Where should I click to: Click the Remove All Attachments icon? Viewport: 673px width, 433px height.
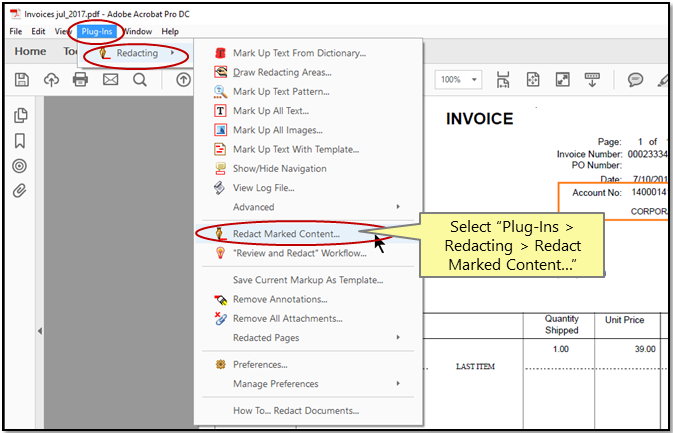pos(221,318)
